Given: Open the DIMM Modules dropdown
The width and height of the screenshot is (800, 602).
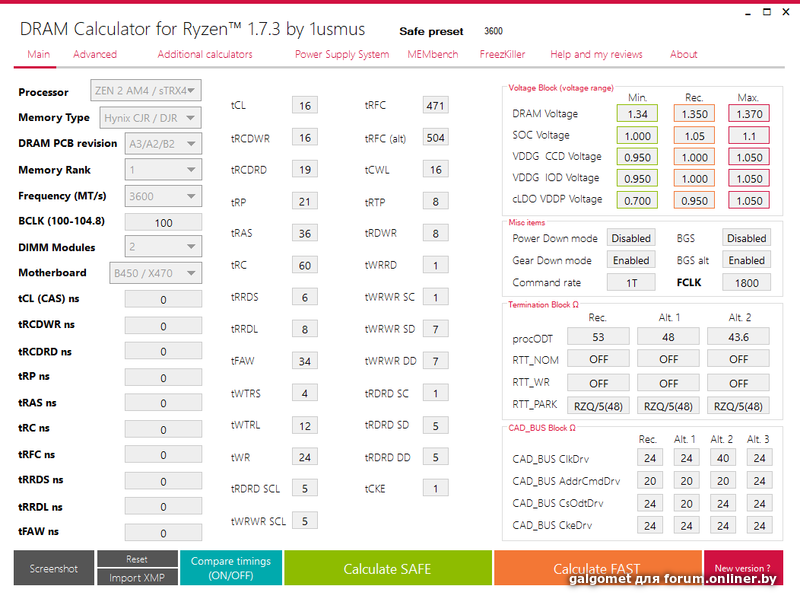Looking at the screenshot, I should coord(163,247).
